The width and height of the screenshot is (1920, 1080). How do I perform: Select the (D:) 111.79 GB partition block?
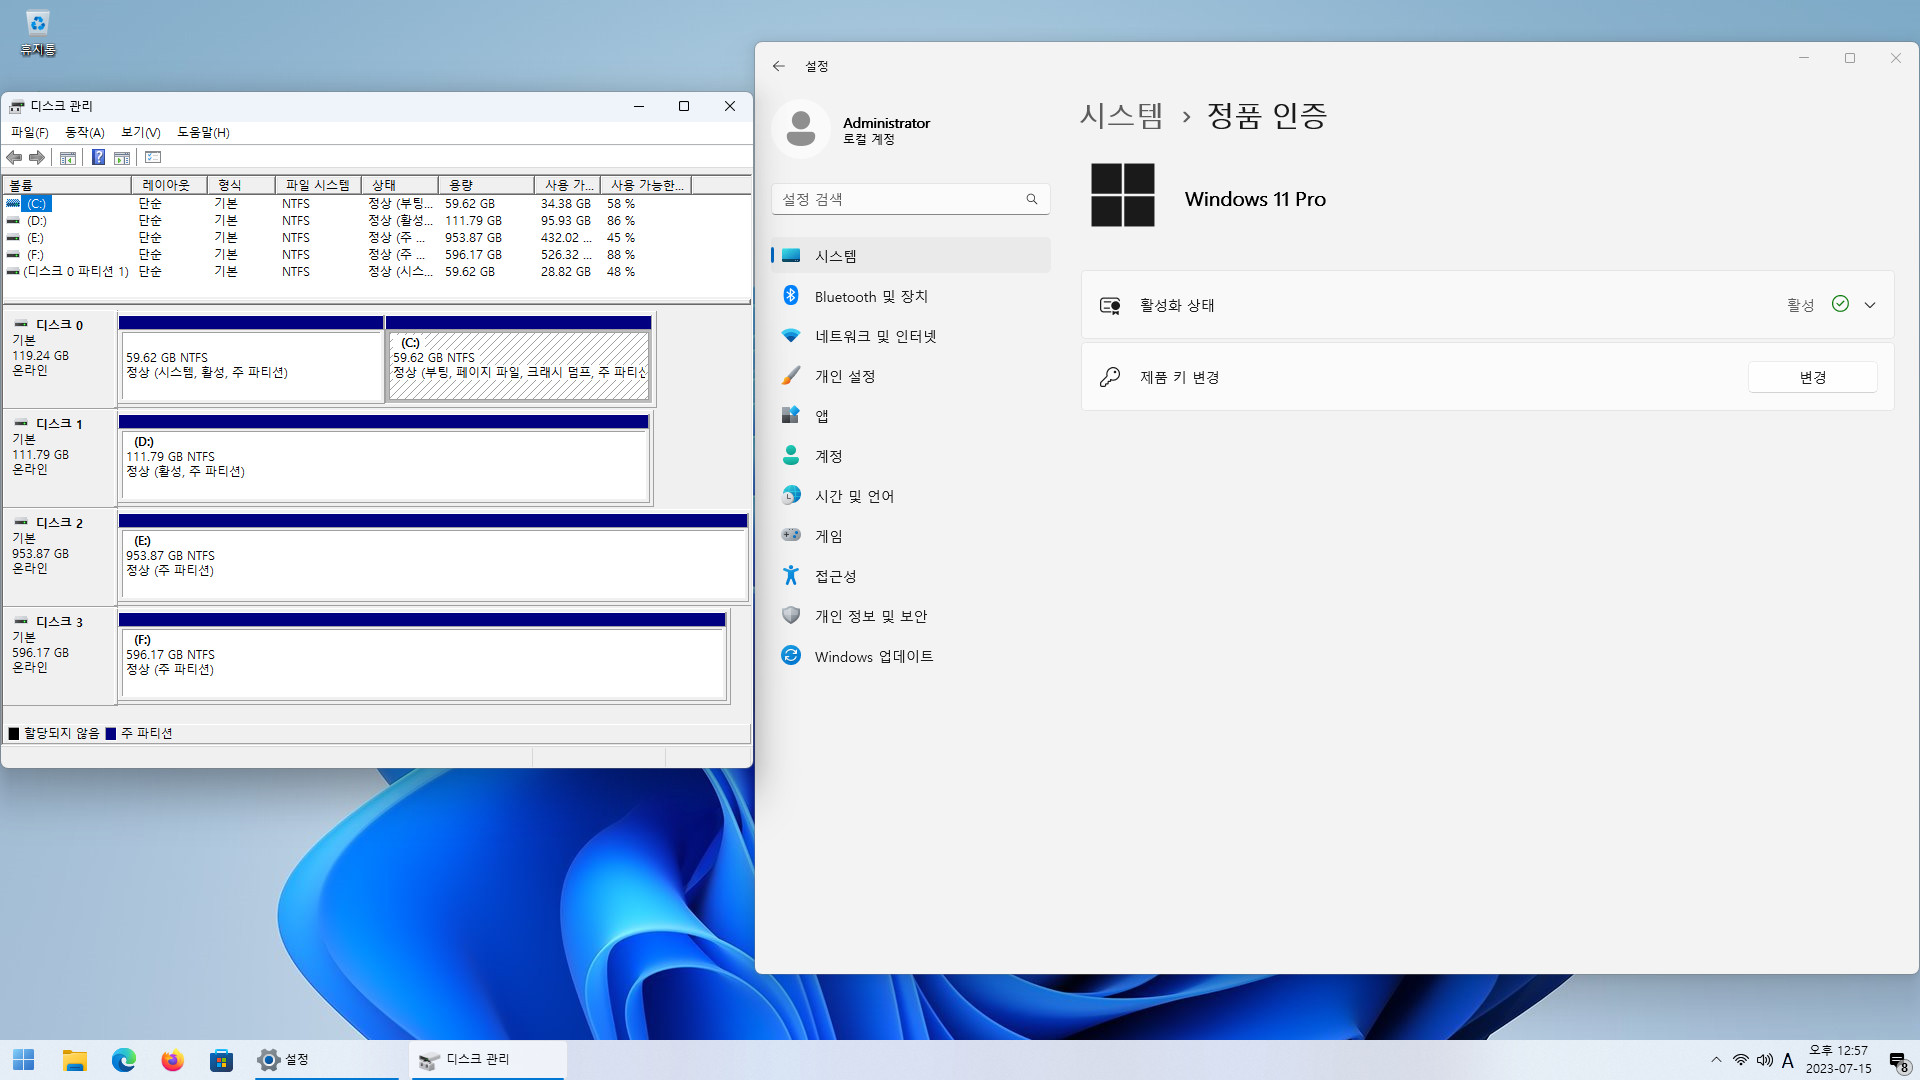[x=384, y=459]
